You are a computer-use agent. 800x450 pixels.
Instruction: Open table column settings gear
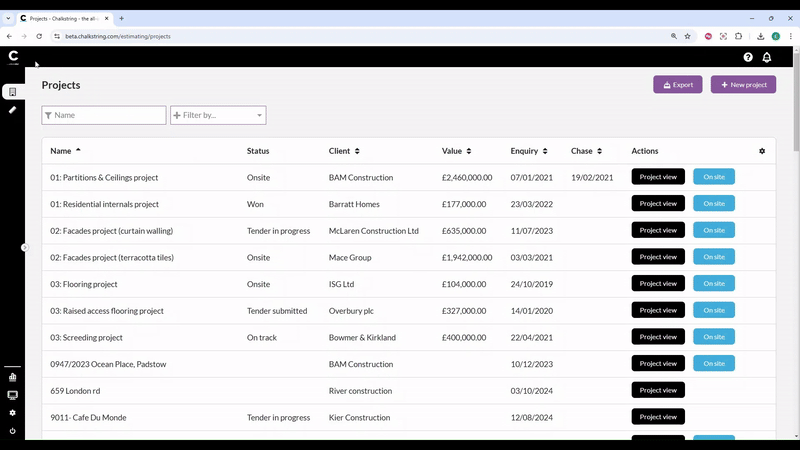tap(762, 151)
